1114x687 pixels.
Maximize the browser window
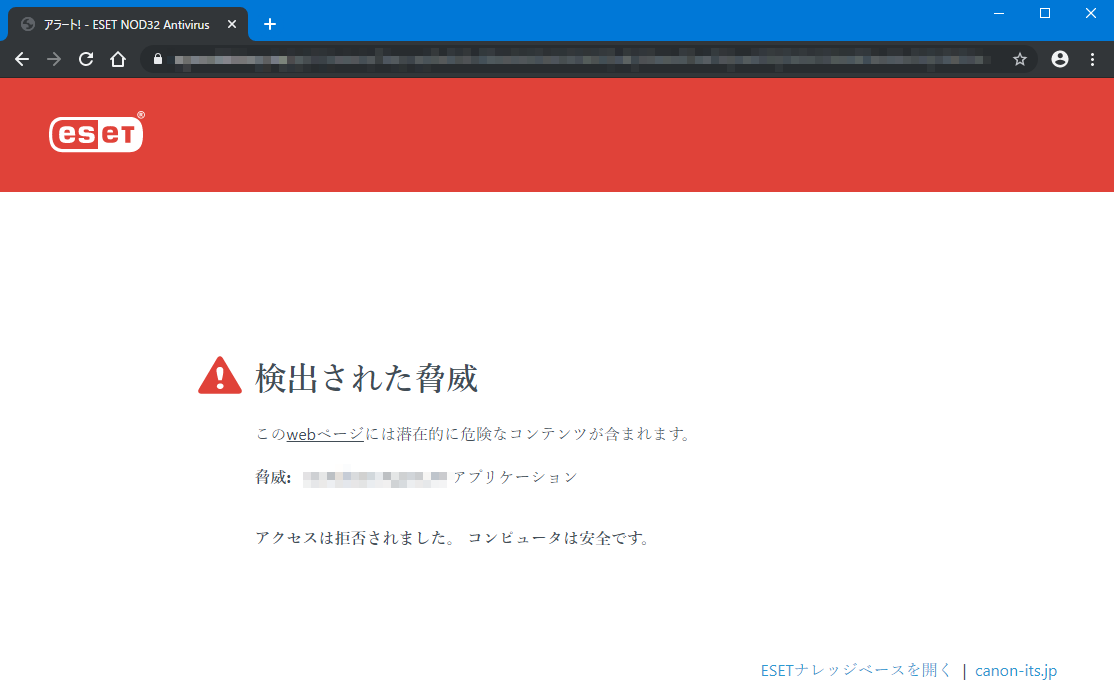tap(1044, 13)
